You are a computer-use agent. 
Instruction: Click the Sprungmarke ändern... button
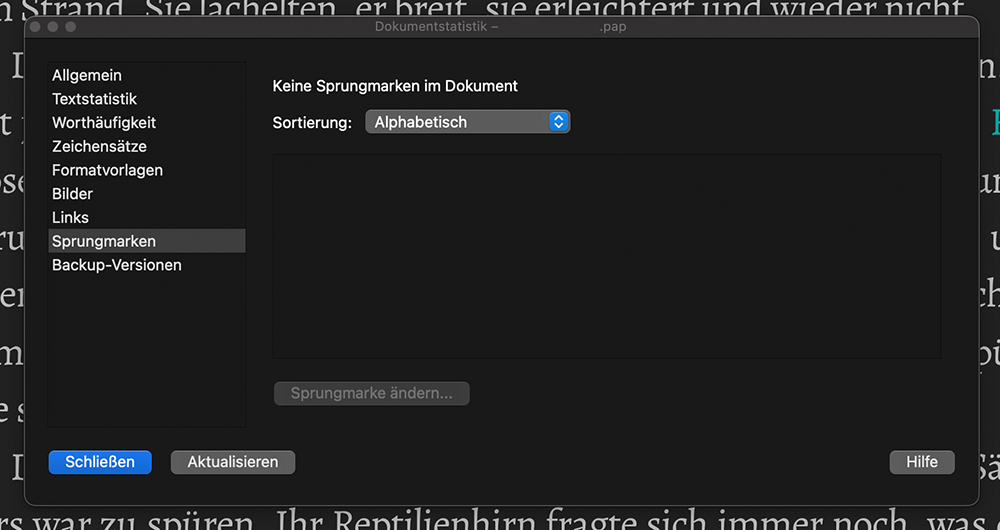pyautogui.click(x=371, y=393)
